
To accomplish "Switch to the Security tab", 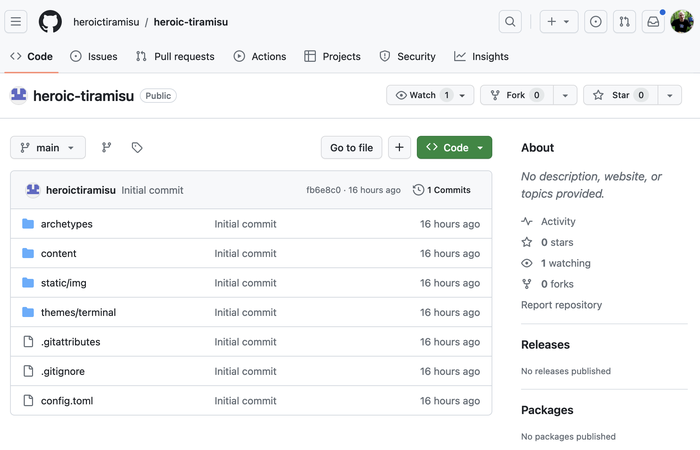I will [407, 57].
